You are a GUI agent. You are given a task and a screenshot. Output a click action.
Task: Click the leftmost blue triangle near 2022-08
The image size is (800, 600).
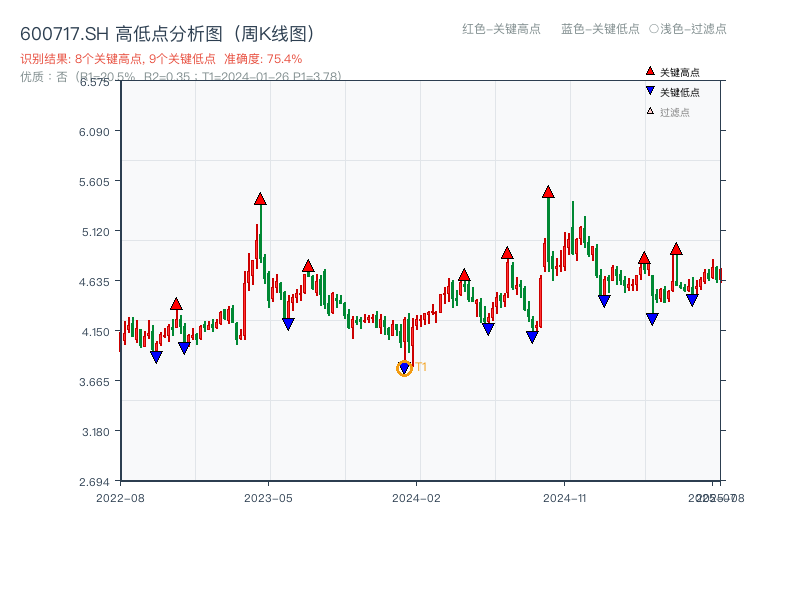coord(157,355)
